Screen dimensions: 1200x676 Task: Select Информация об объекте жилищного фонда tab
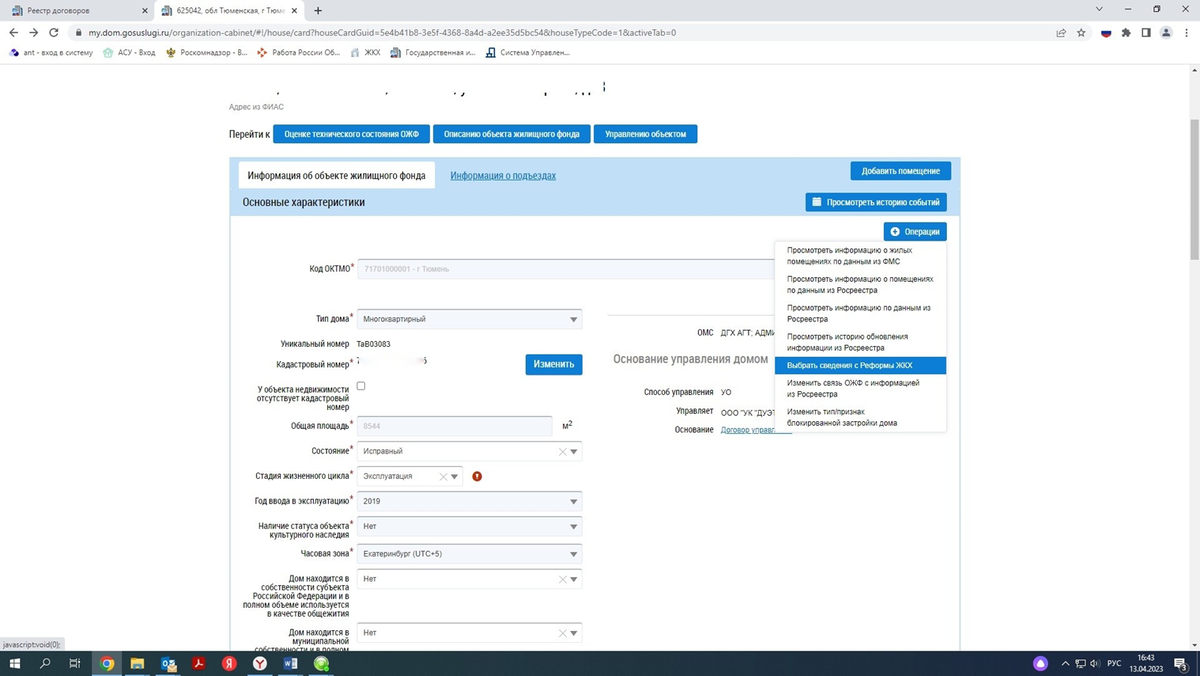(x=336, y=175)
